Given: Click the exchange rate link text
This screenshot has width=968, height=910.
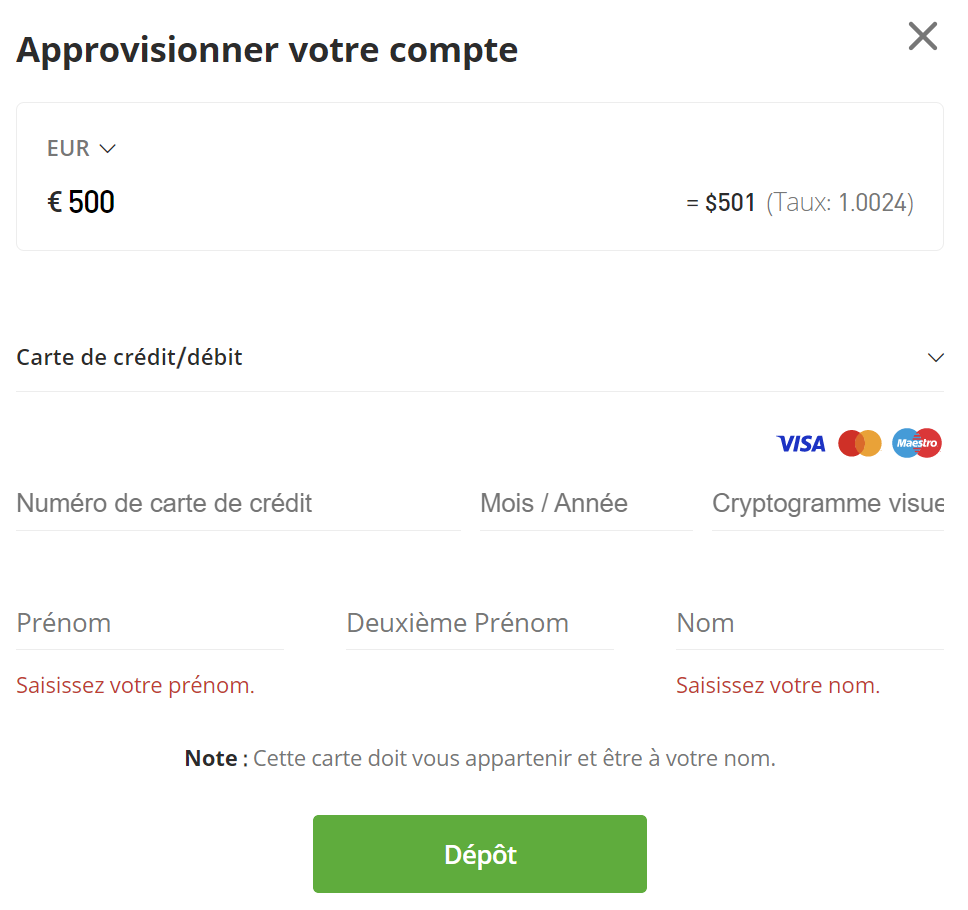Looking at the screenshot, I should 840,202.
